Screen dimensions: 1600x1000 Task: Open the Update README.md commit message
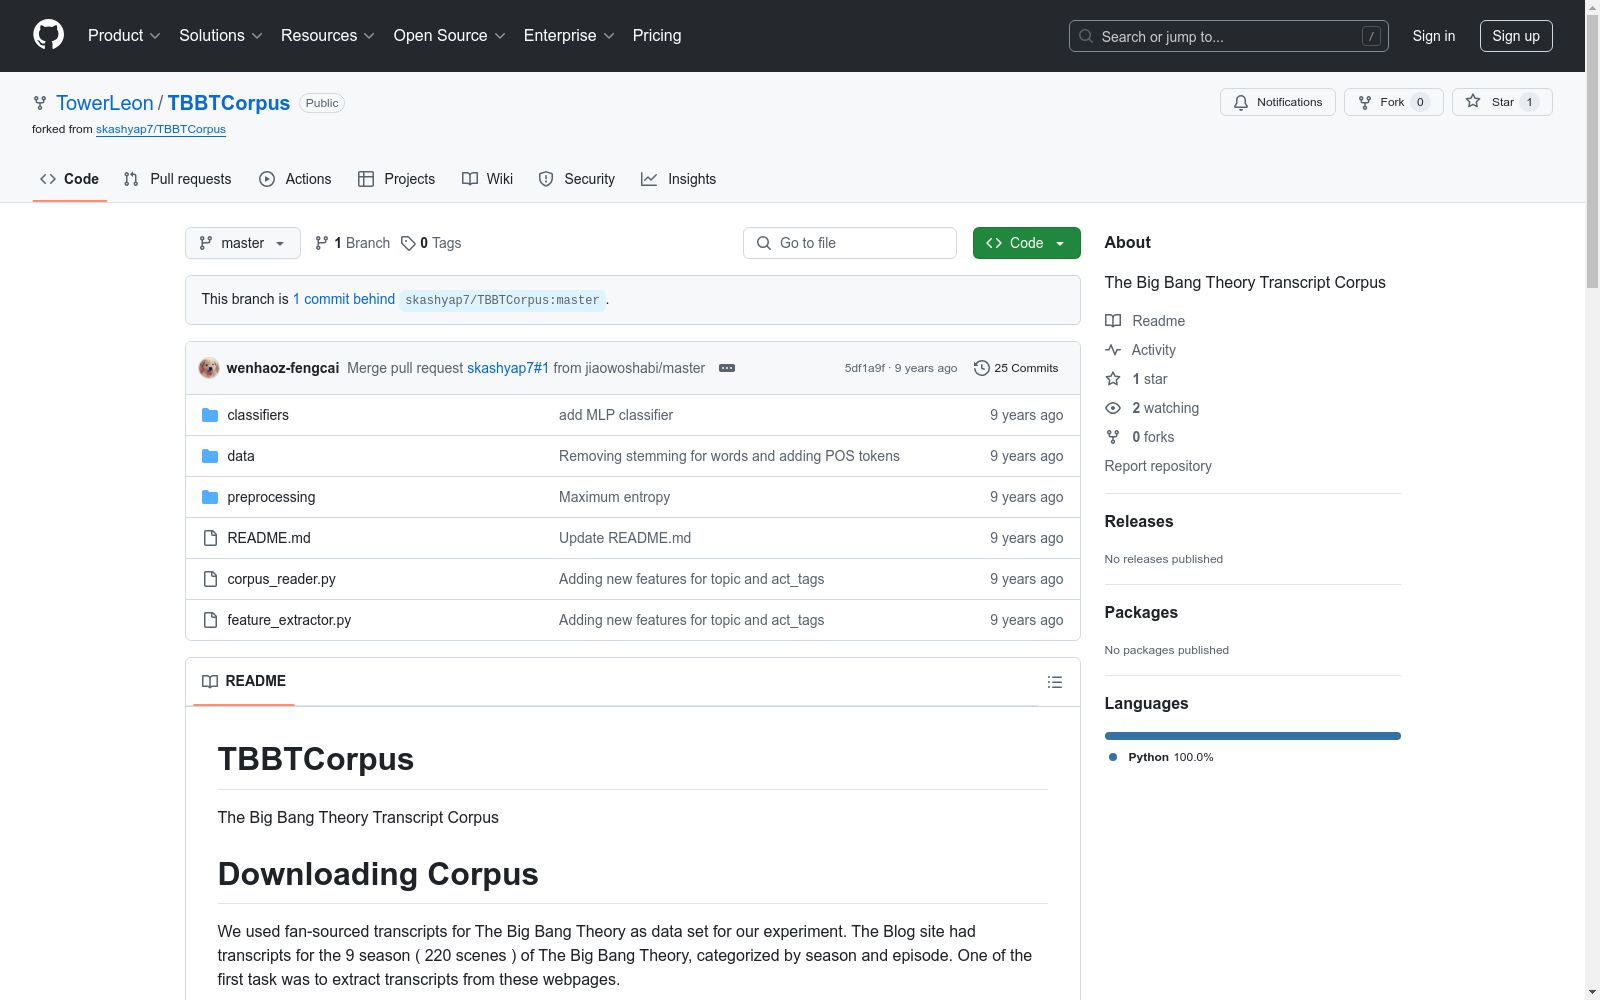pos(625,538)
